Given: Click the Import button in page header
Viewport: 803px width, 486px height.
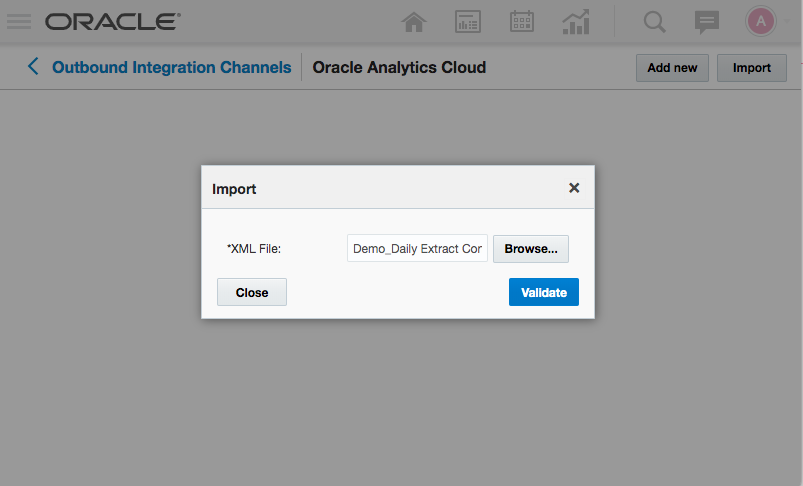Looking at the screenshot, I should [752, 68].
